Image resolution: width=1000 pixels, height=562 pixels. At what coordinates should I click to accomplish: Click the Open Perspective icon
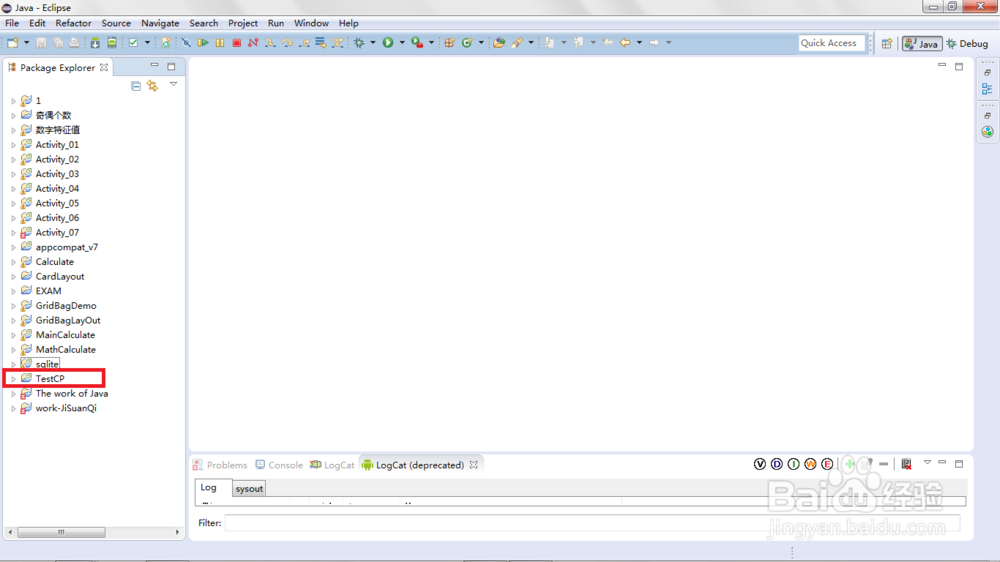point(887,43)
